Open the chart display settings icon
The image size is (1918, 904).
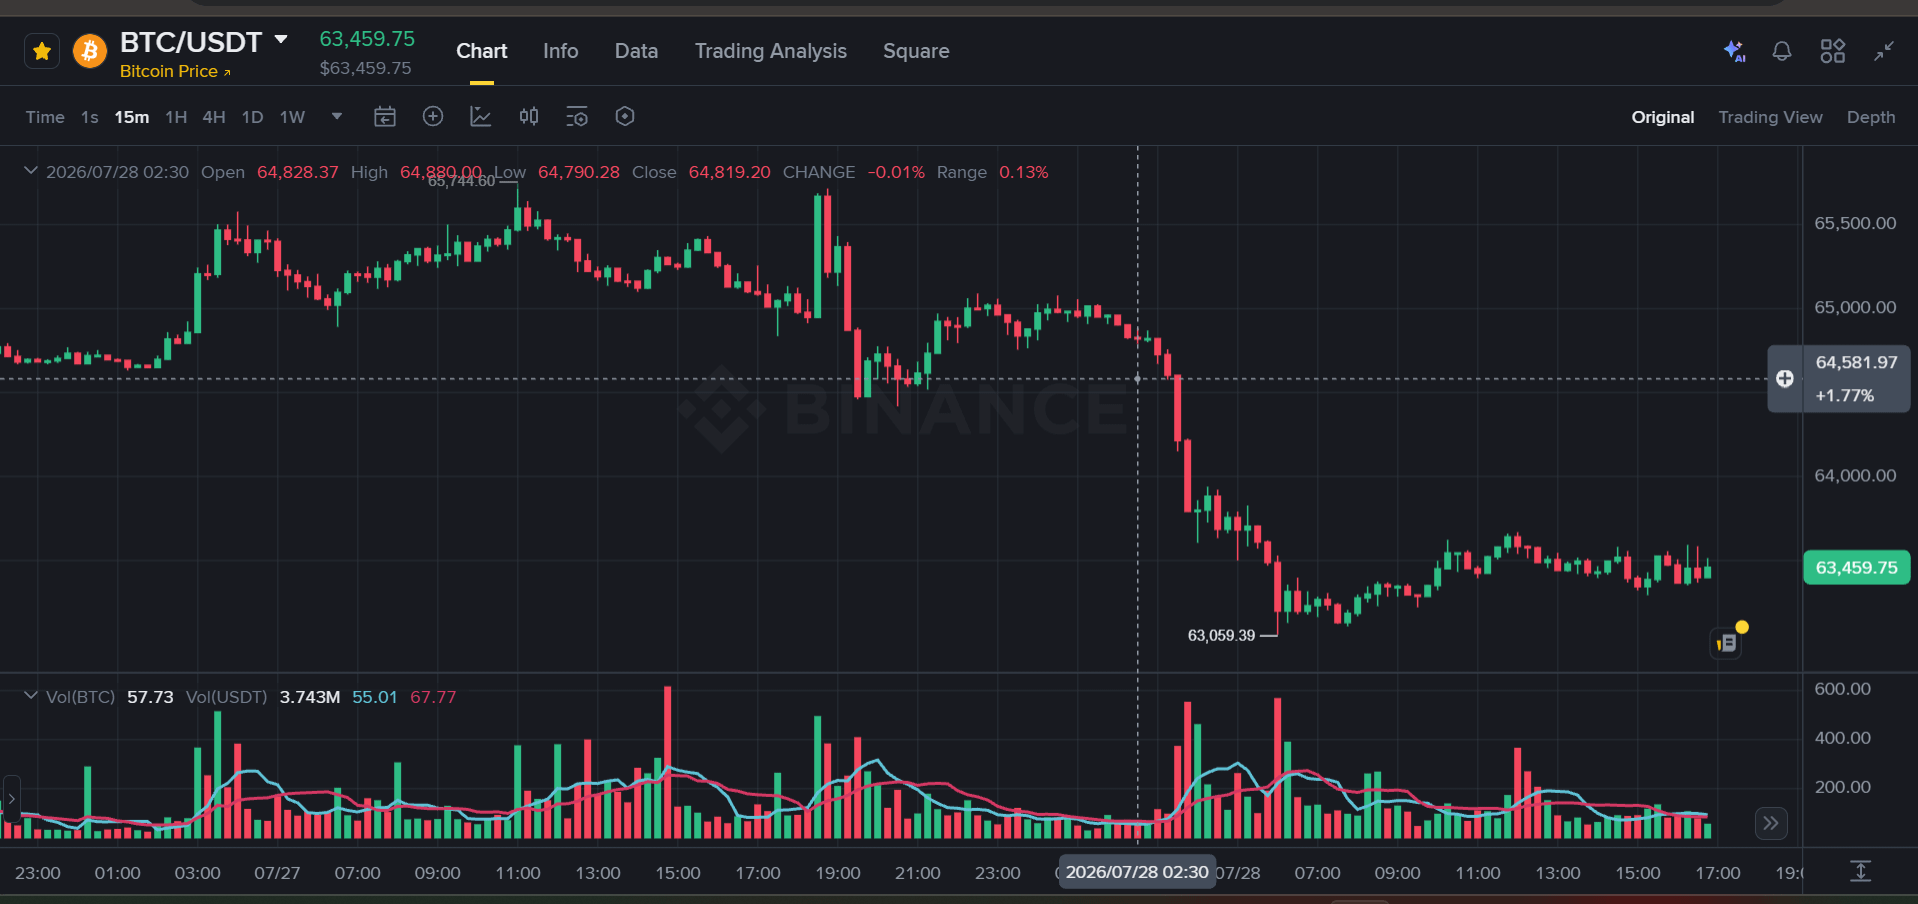[x=577, y=117]
